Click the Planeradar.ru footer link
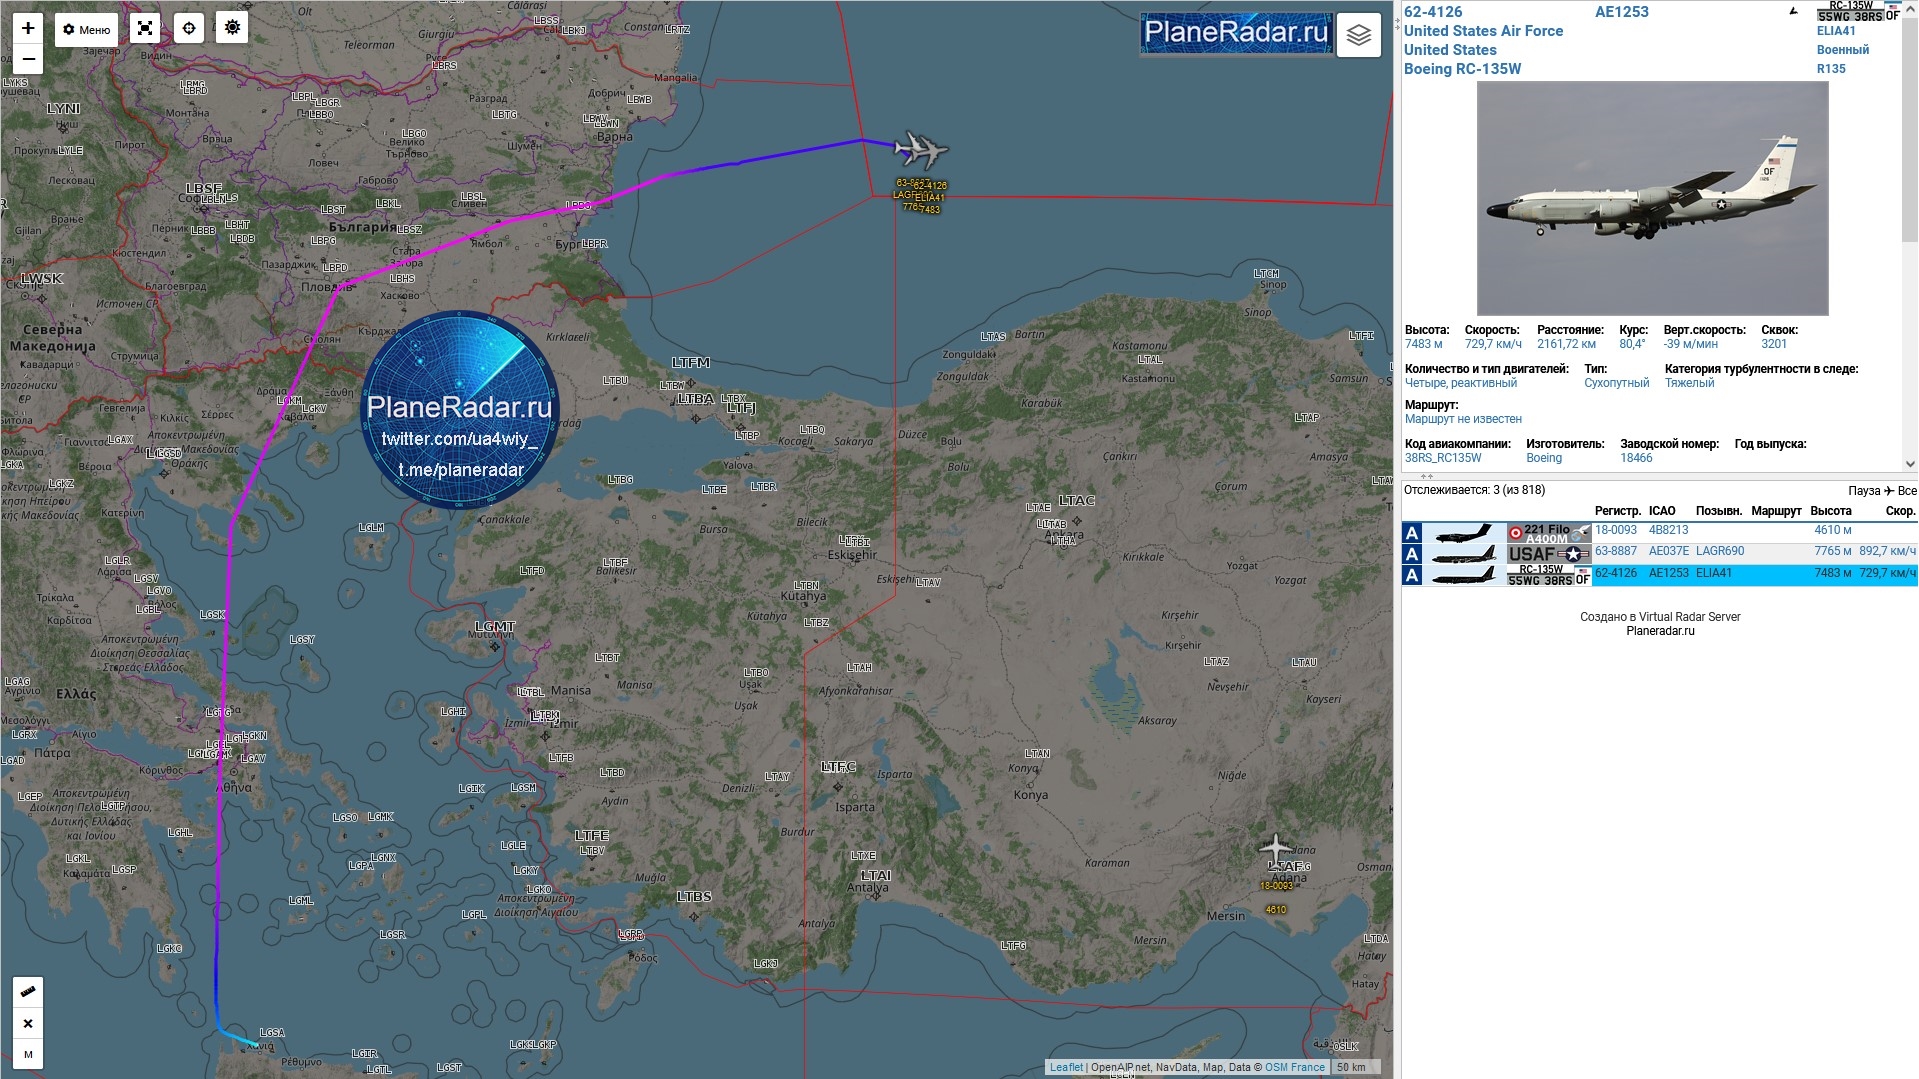 tap(1660, 631)
